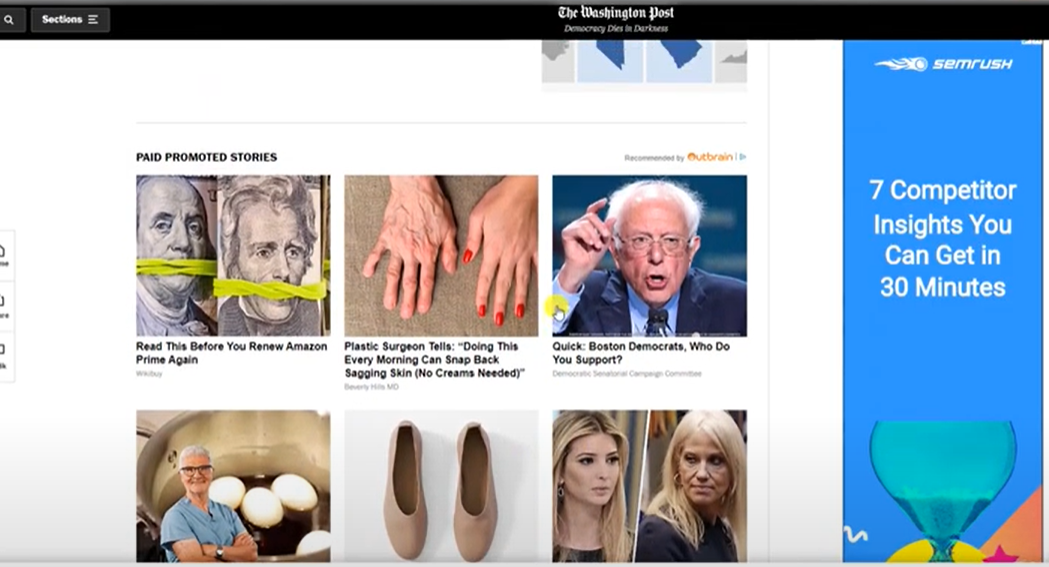Open the '7 Competitor Insights' ad text
This screenshot has width=1049, height=567.
tap(943, 239)
